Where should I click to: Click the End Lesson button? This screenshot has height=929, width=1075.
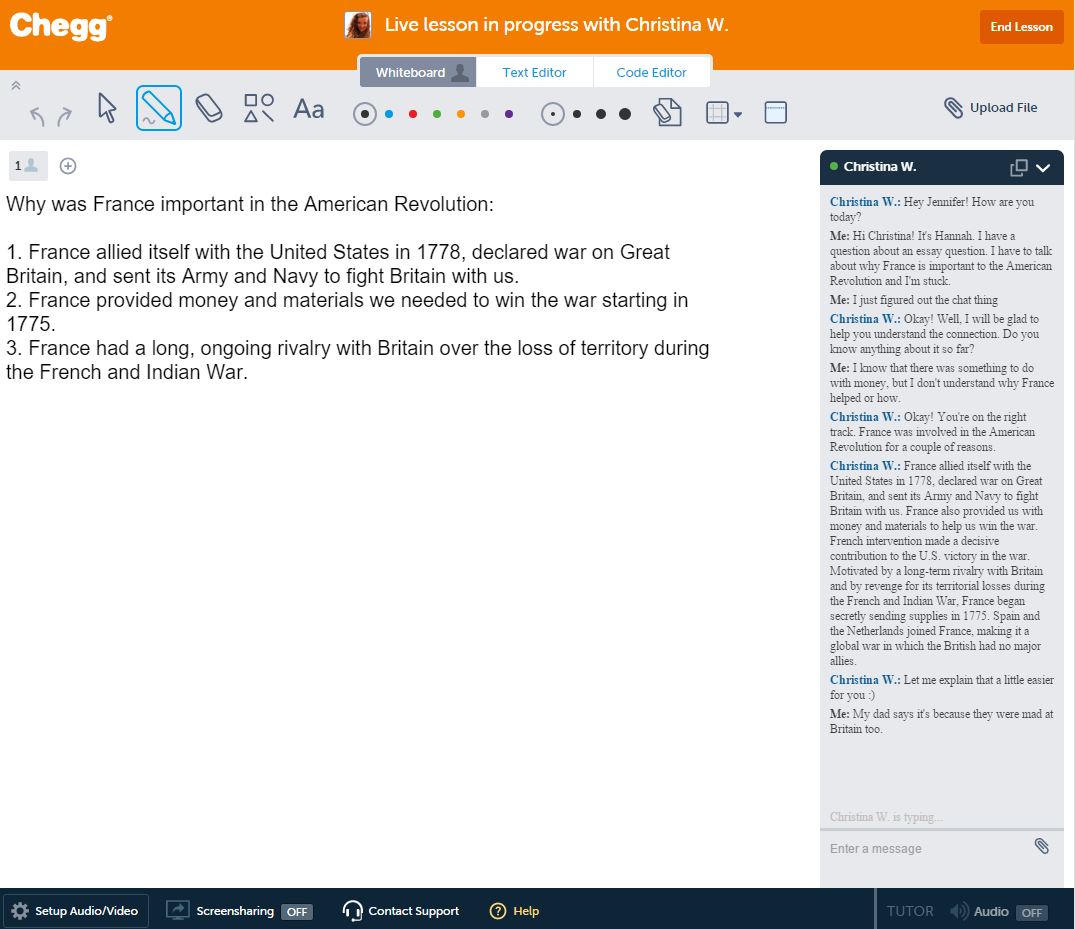[1021, 27]
